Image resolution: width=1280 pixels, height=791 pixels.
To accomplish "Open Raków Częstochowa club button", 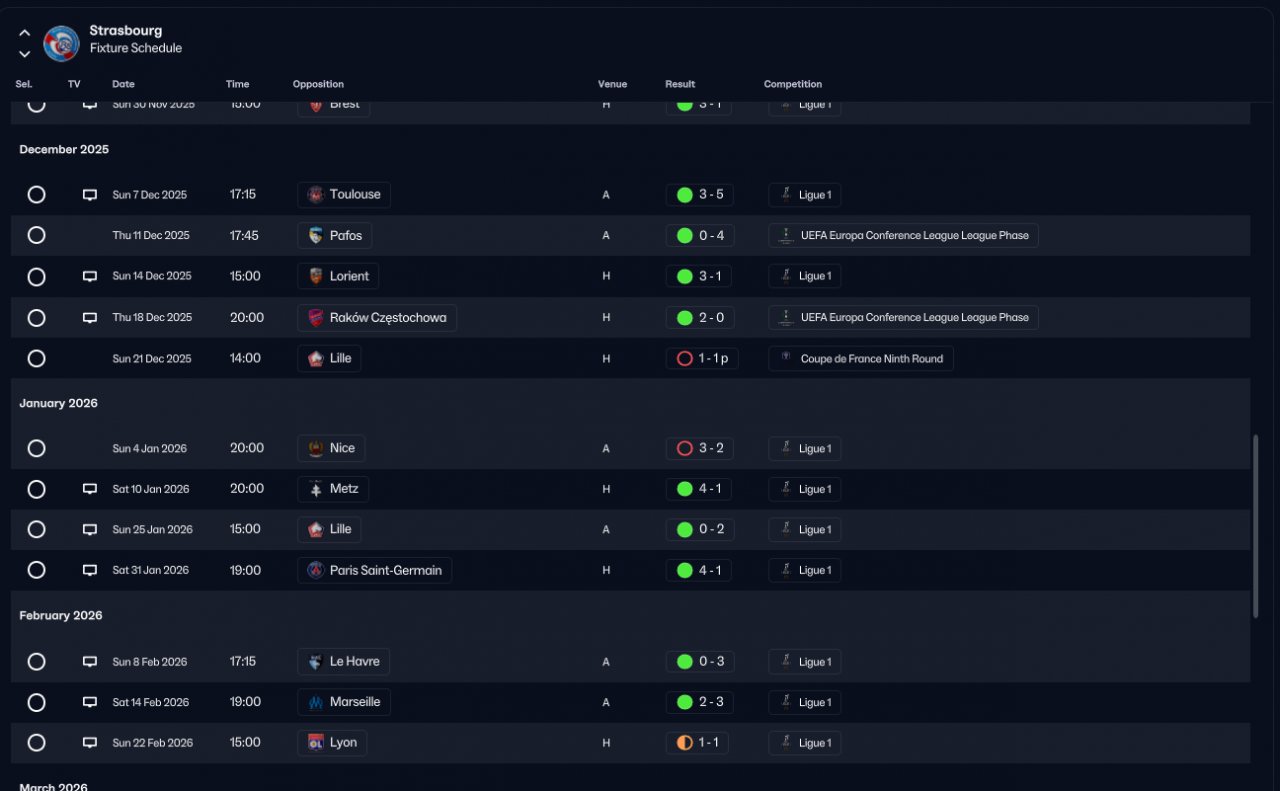I will pos(377,317).
